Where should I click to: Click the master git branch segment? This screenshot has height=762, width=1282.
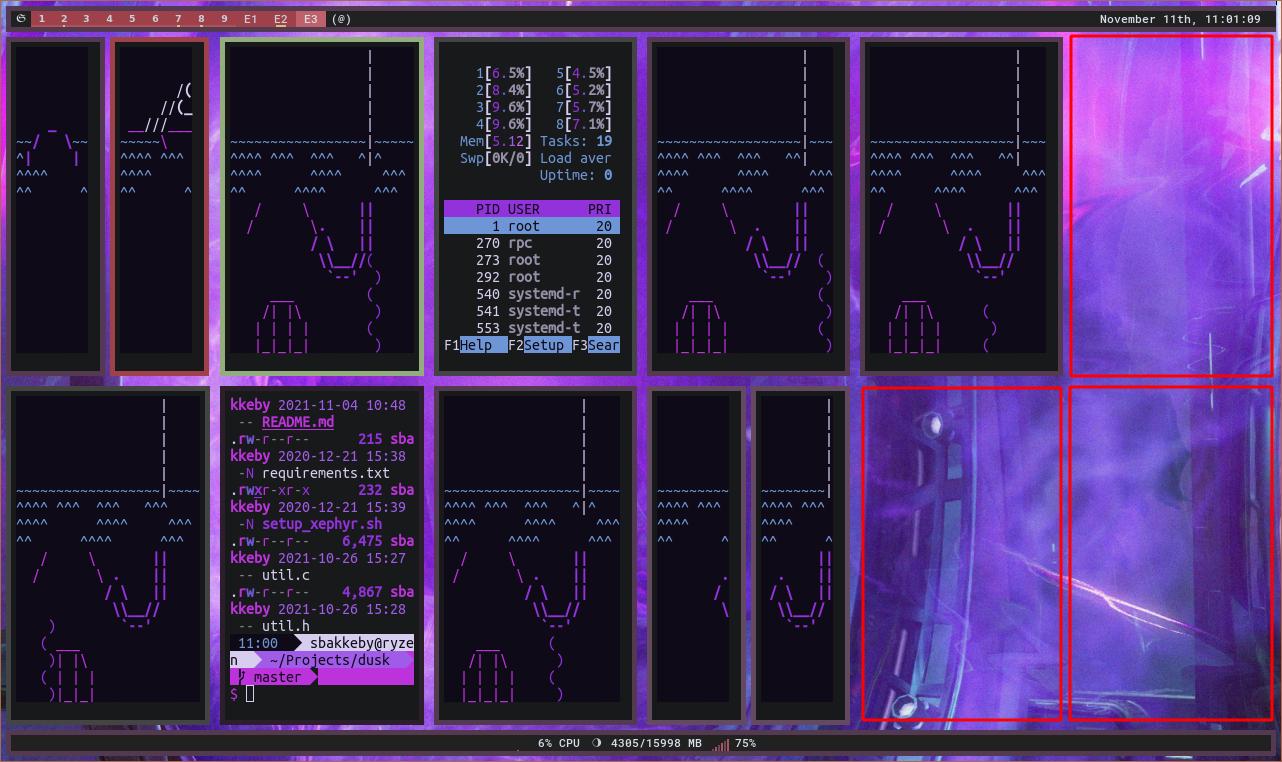(272, 677)
